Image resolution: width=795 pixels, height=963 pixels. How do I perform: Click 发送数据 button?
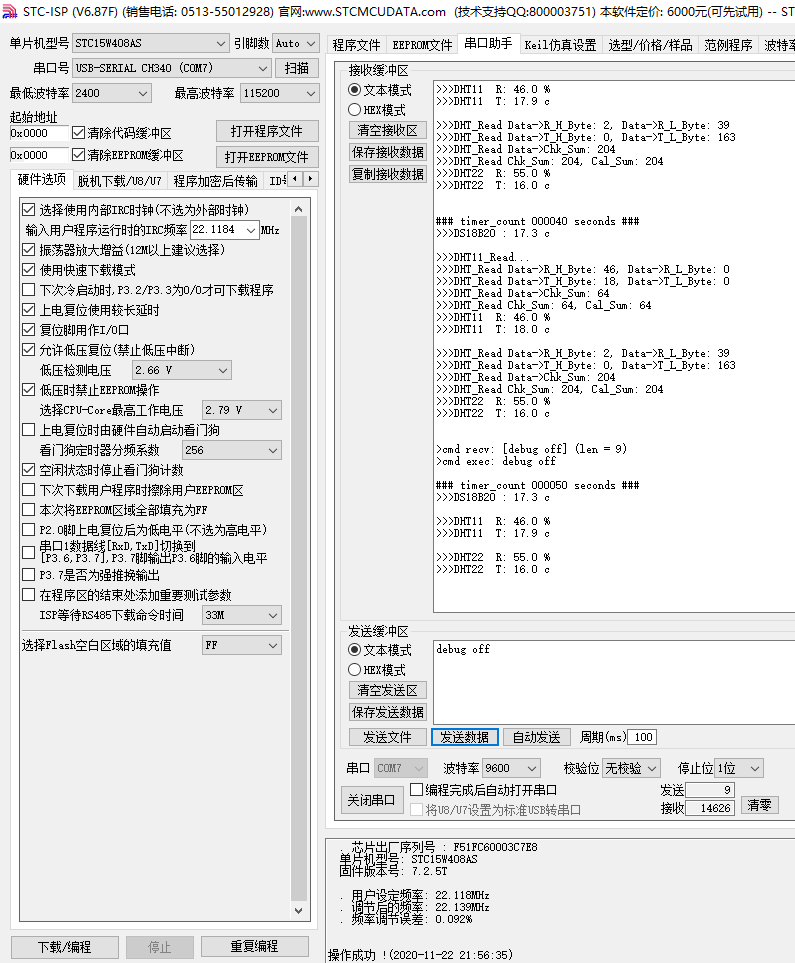tap(464, 737)
